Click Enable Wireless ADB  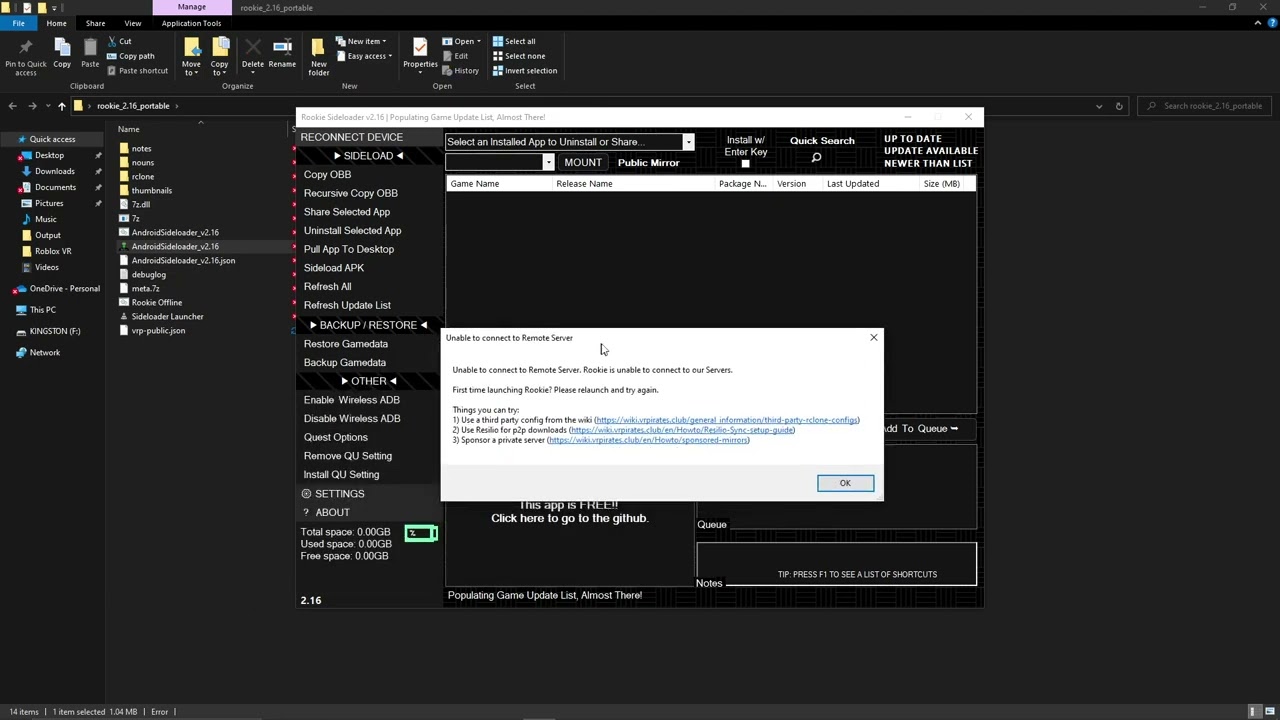pos(351,400)
